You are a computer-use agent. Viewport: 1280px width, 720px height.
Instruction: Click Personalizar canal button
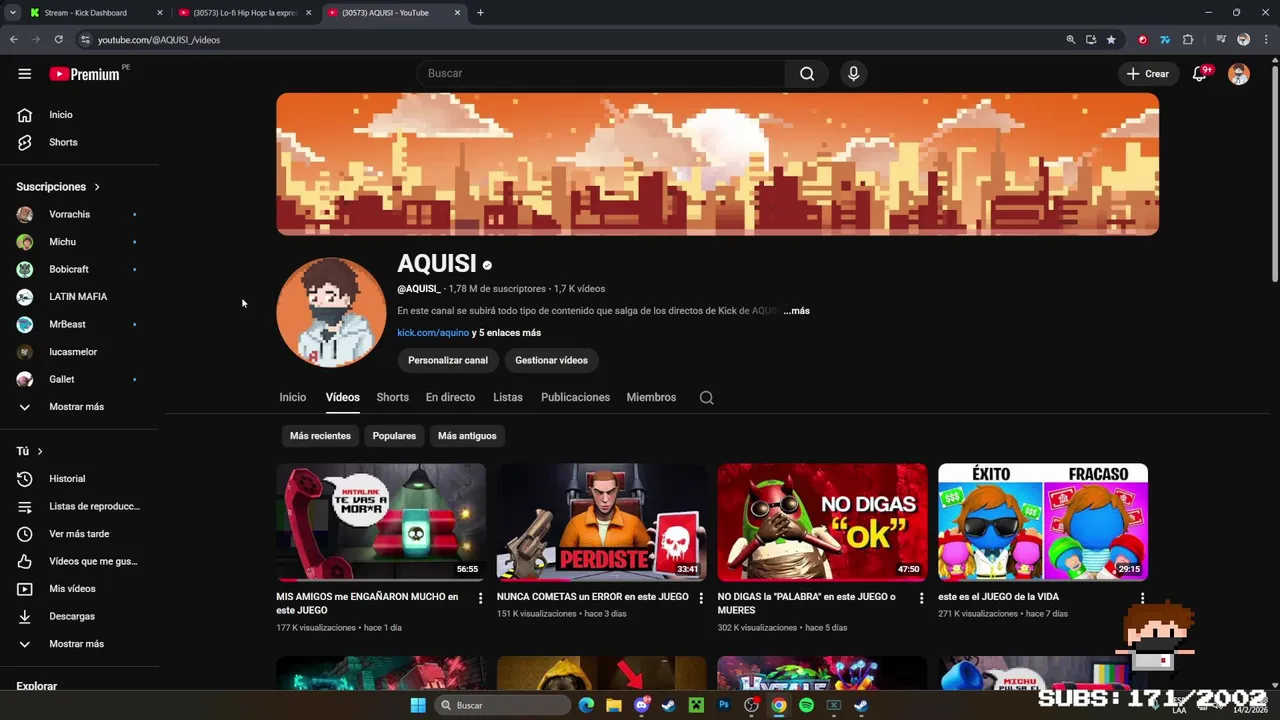448,360
